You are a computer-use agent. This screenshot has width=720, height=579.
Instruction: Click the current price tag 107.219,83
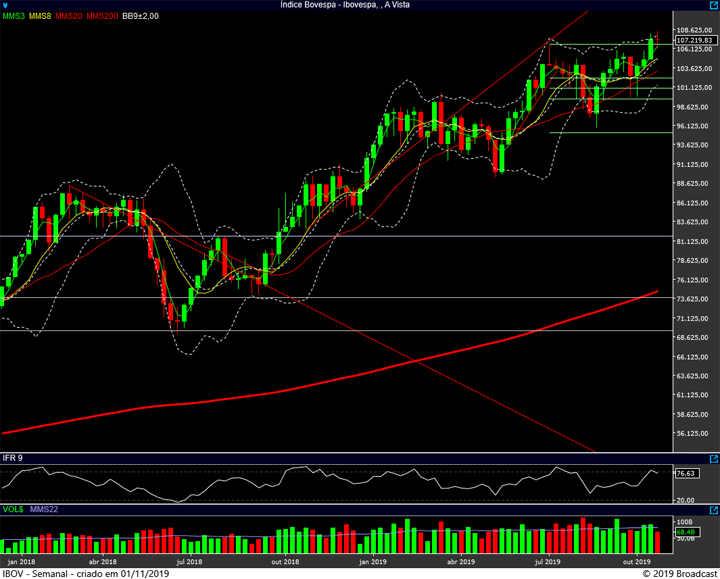[694, 40]
